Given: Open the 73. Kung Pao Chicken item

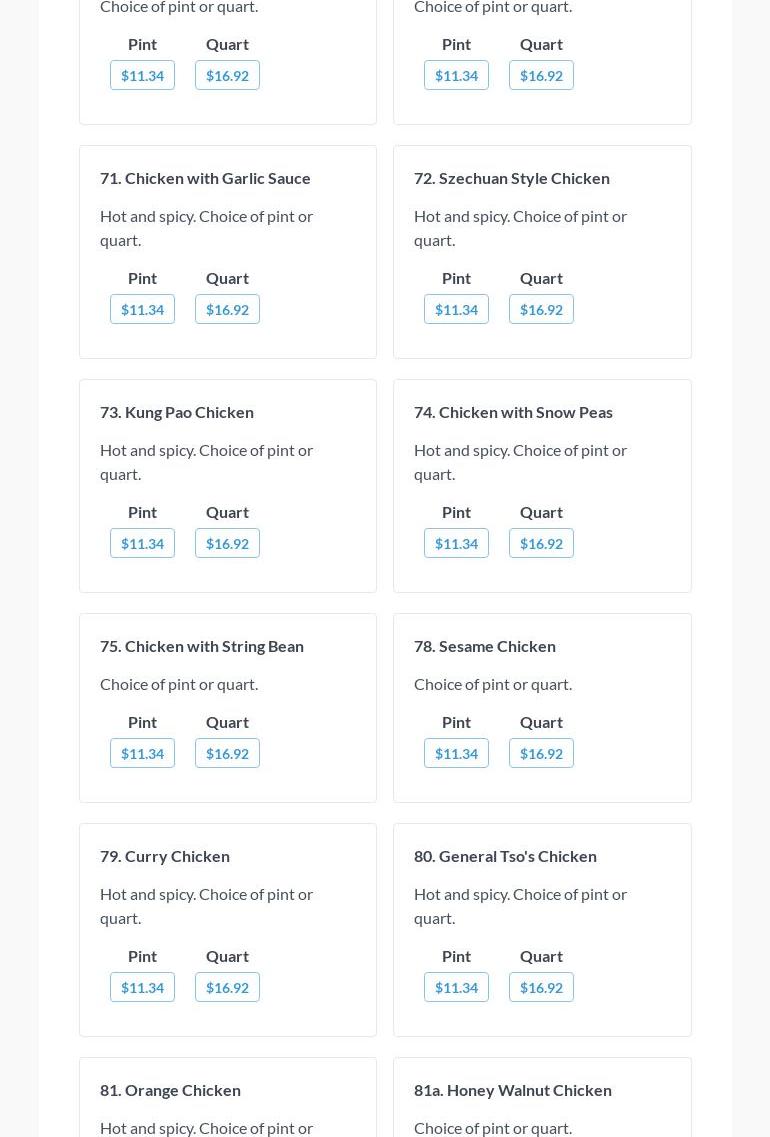Looking at the screenshot, I should (177, 412).
